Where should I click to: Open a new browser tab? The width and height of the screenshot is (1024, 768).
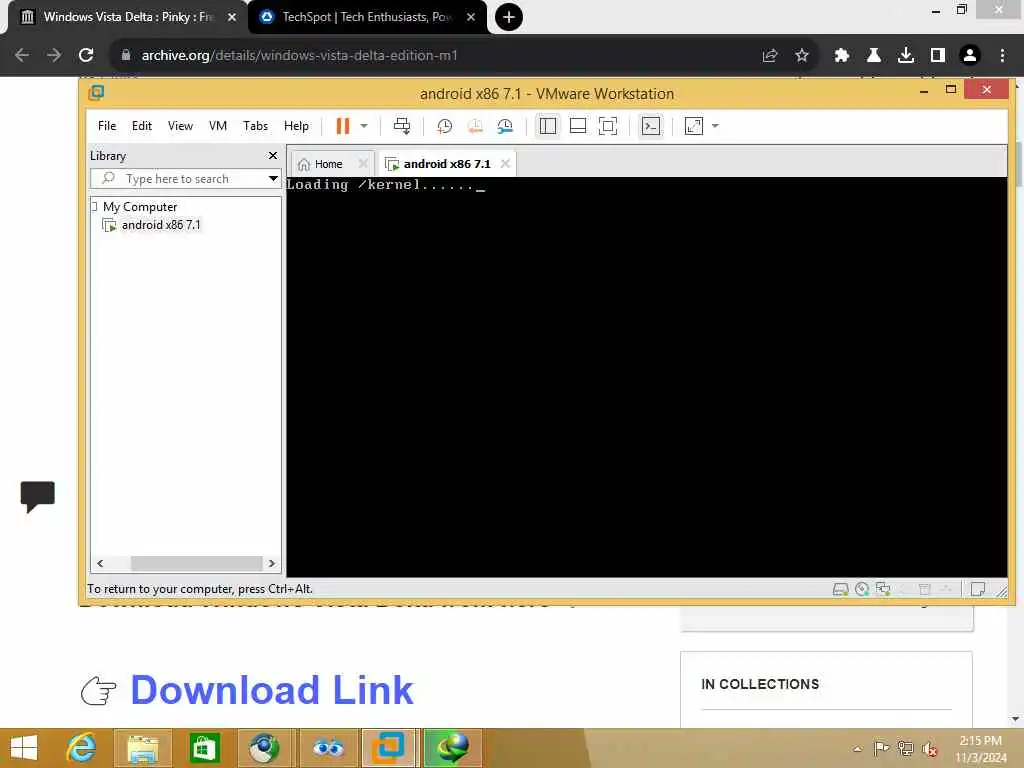point(509,17)
